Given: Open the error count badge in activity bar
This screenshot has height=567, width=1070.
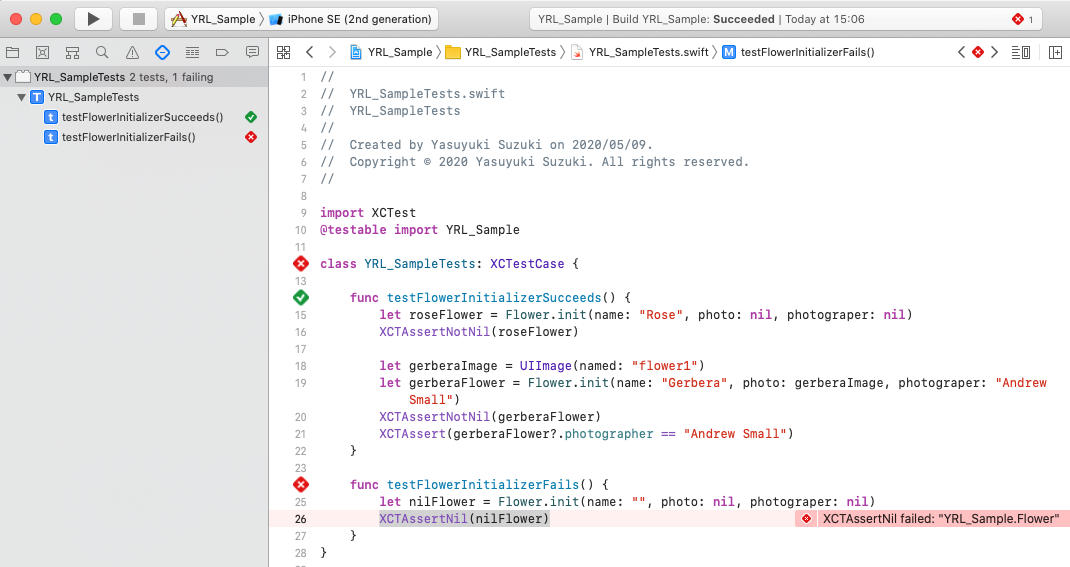Looking at the screenshot, I should pos(1022,19).
